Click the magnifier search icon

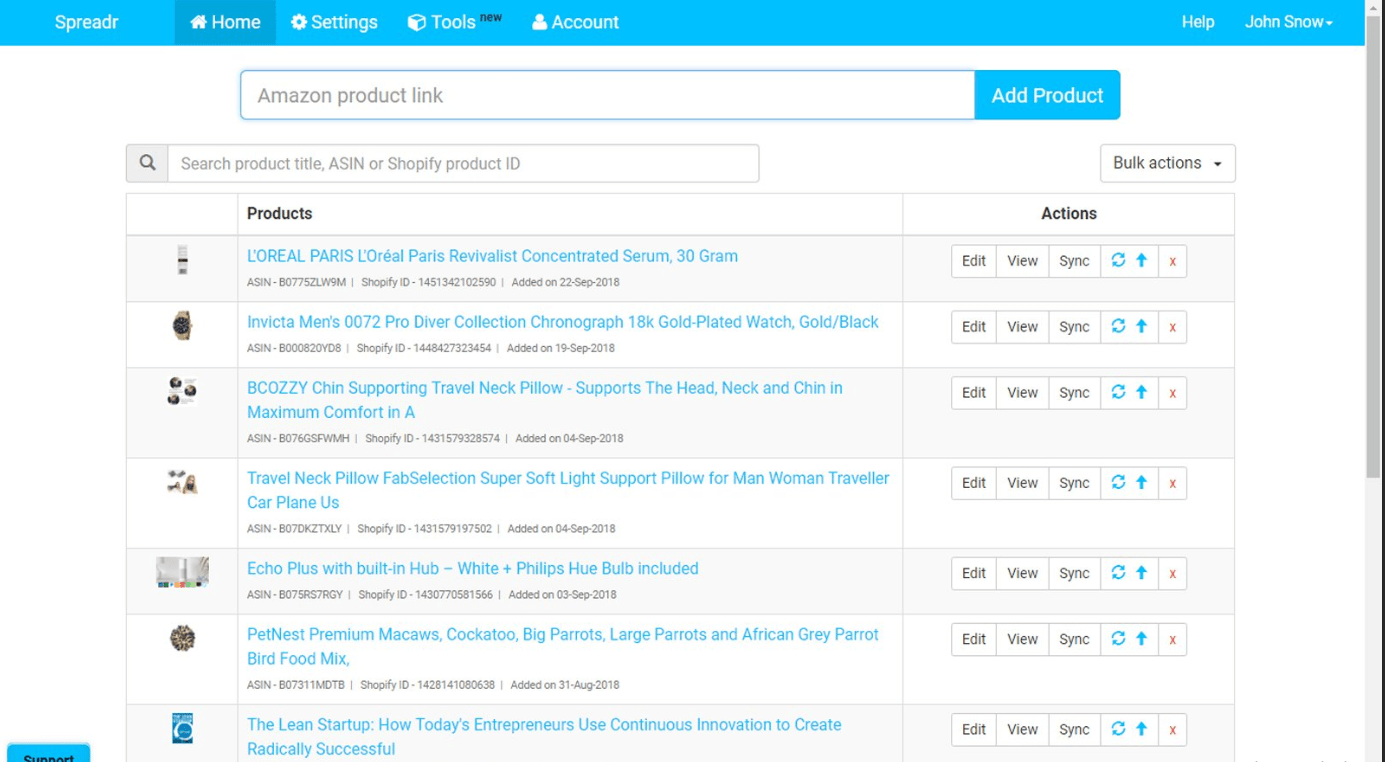click(x=147, y=163)
